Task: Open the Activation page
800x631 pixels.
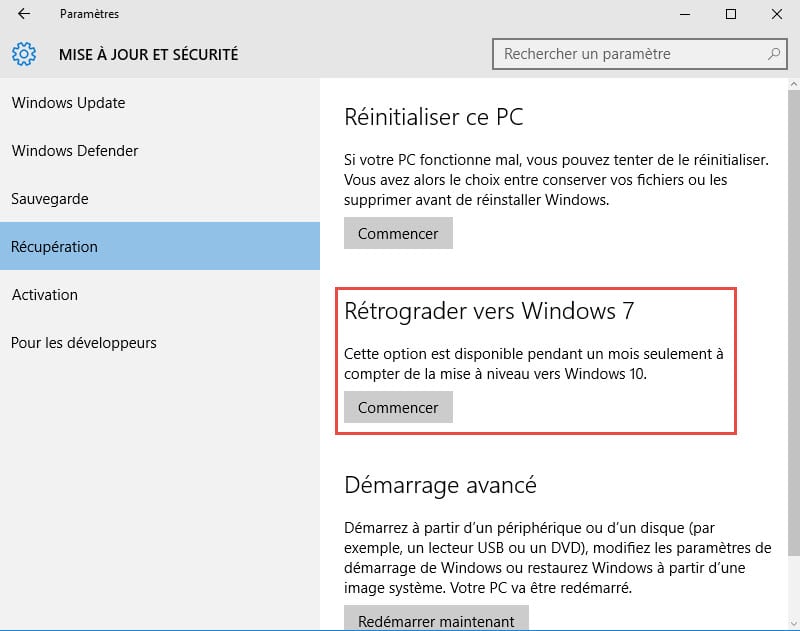Action: (45, 295)
